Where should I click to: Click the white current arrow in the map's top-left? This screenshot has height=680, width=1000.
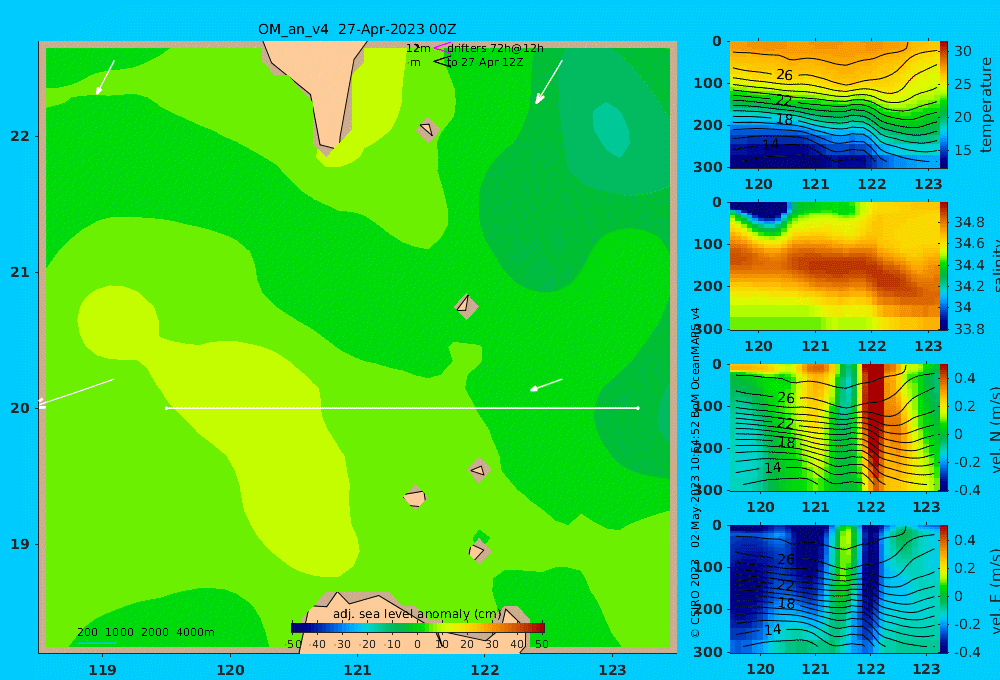pyautogui.click(x=105, y=77)
